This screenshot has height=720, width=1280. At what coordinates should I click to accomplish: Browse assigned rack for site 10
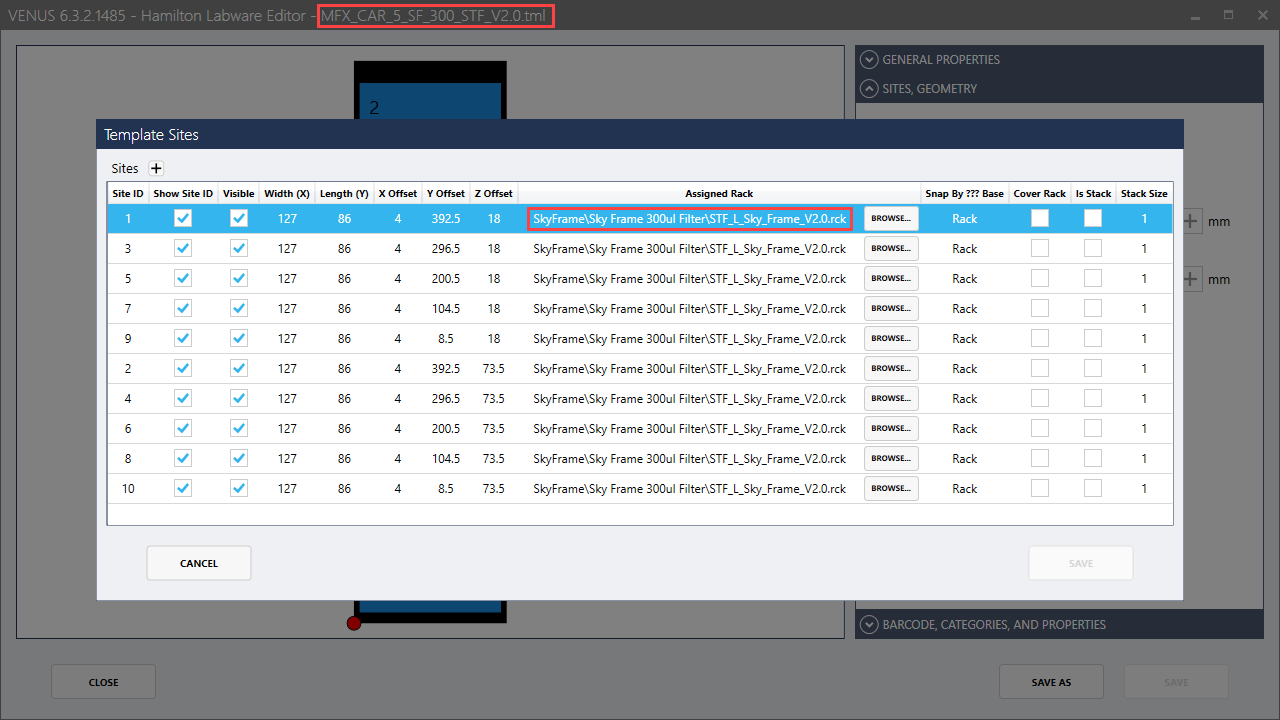891,488
